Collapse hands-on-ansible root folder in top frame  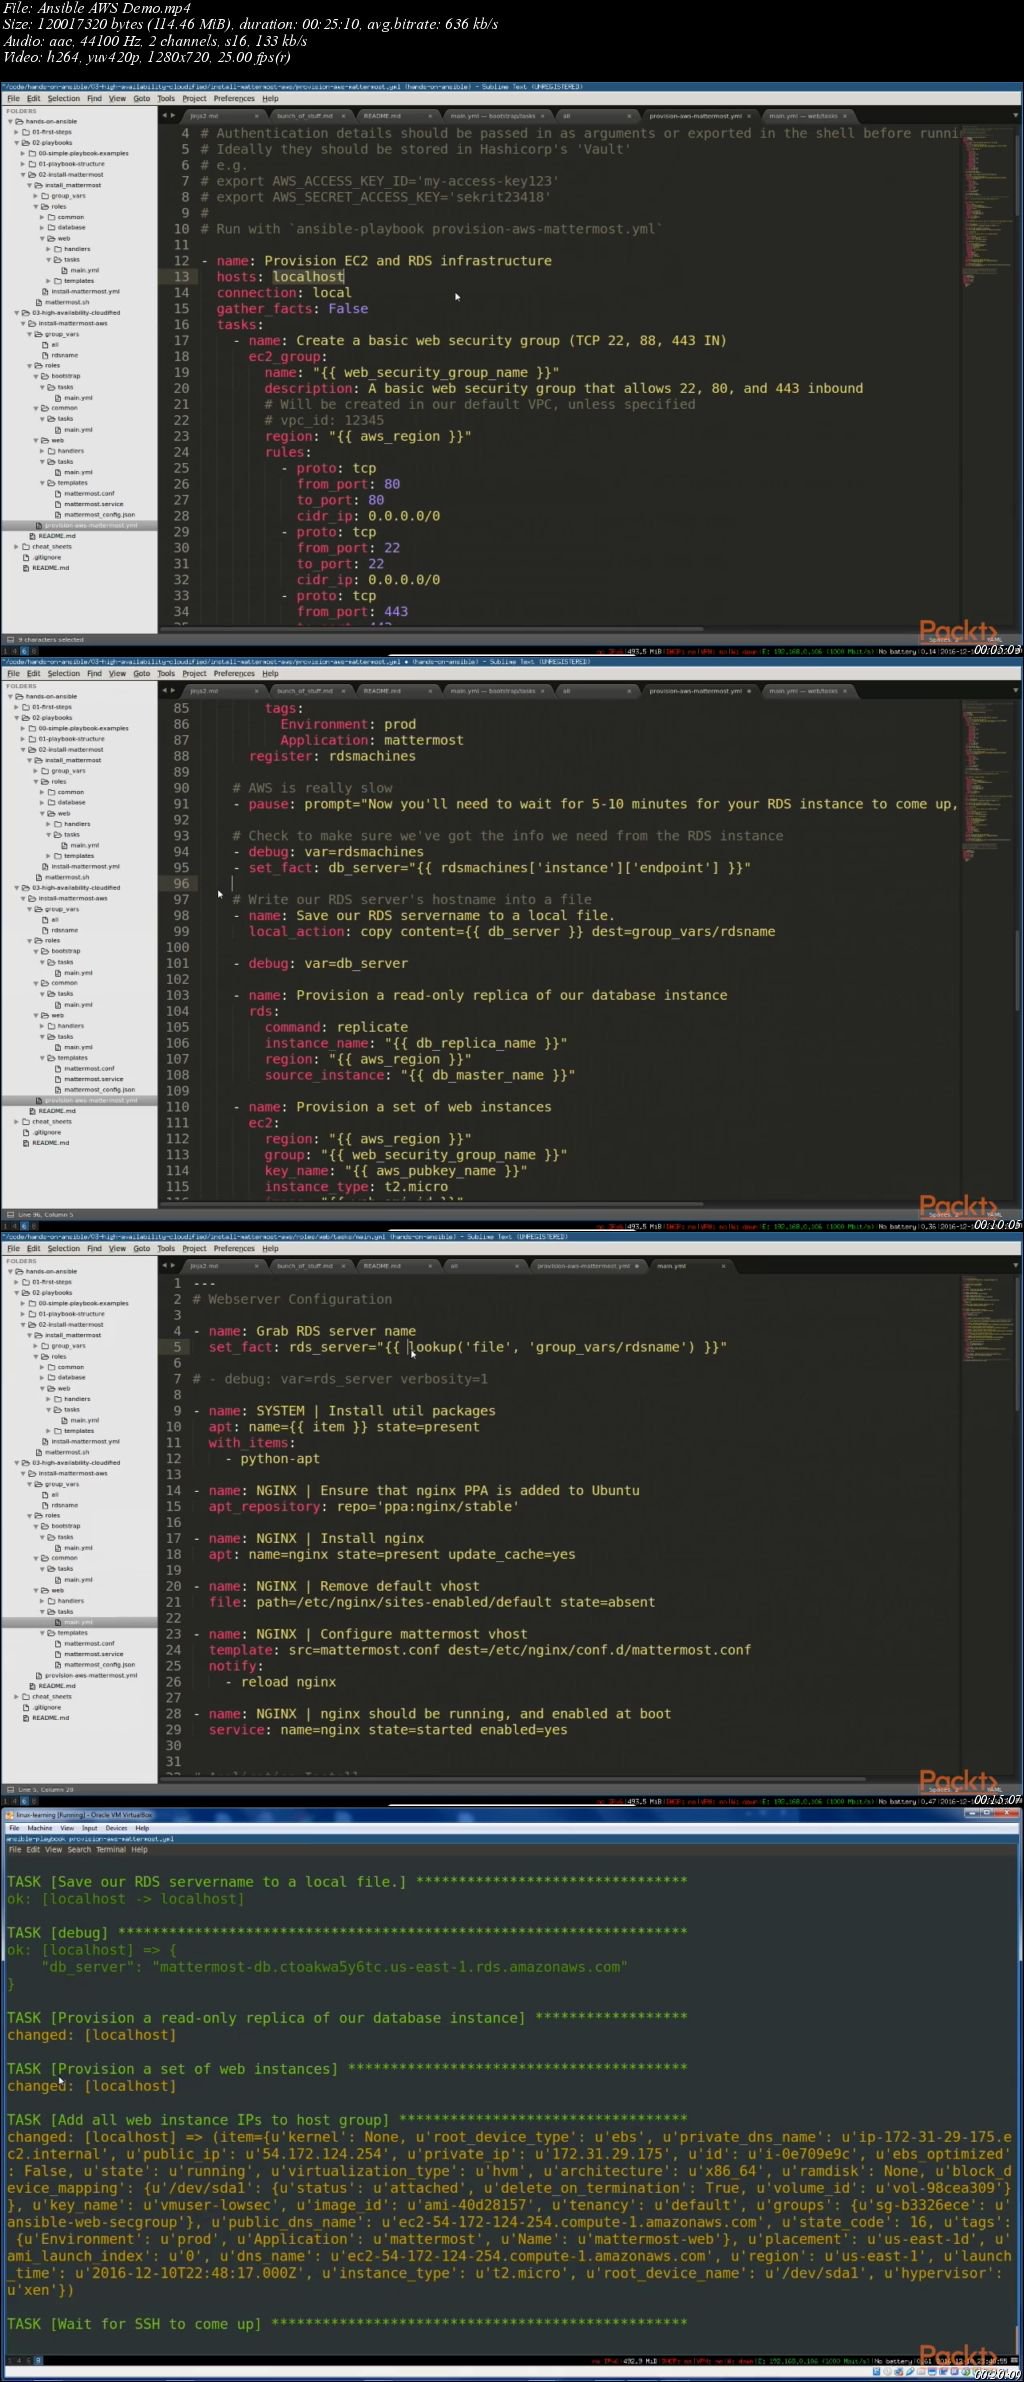click(11, 122)
